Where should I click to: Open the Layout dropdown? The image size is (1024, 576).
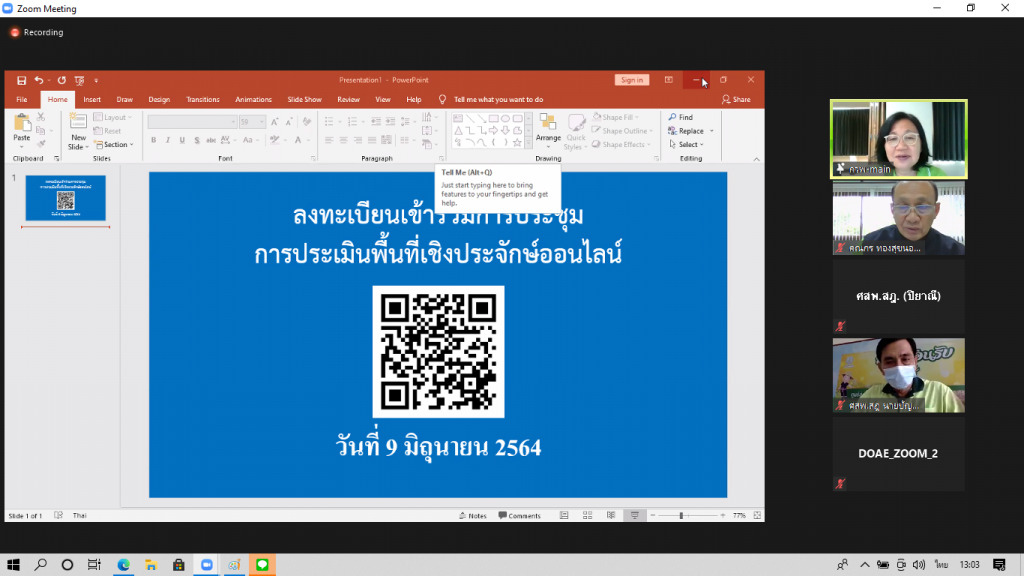[x=114, y=117]
